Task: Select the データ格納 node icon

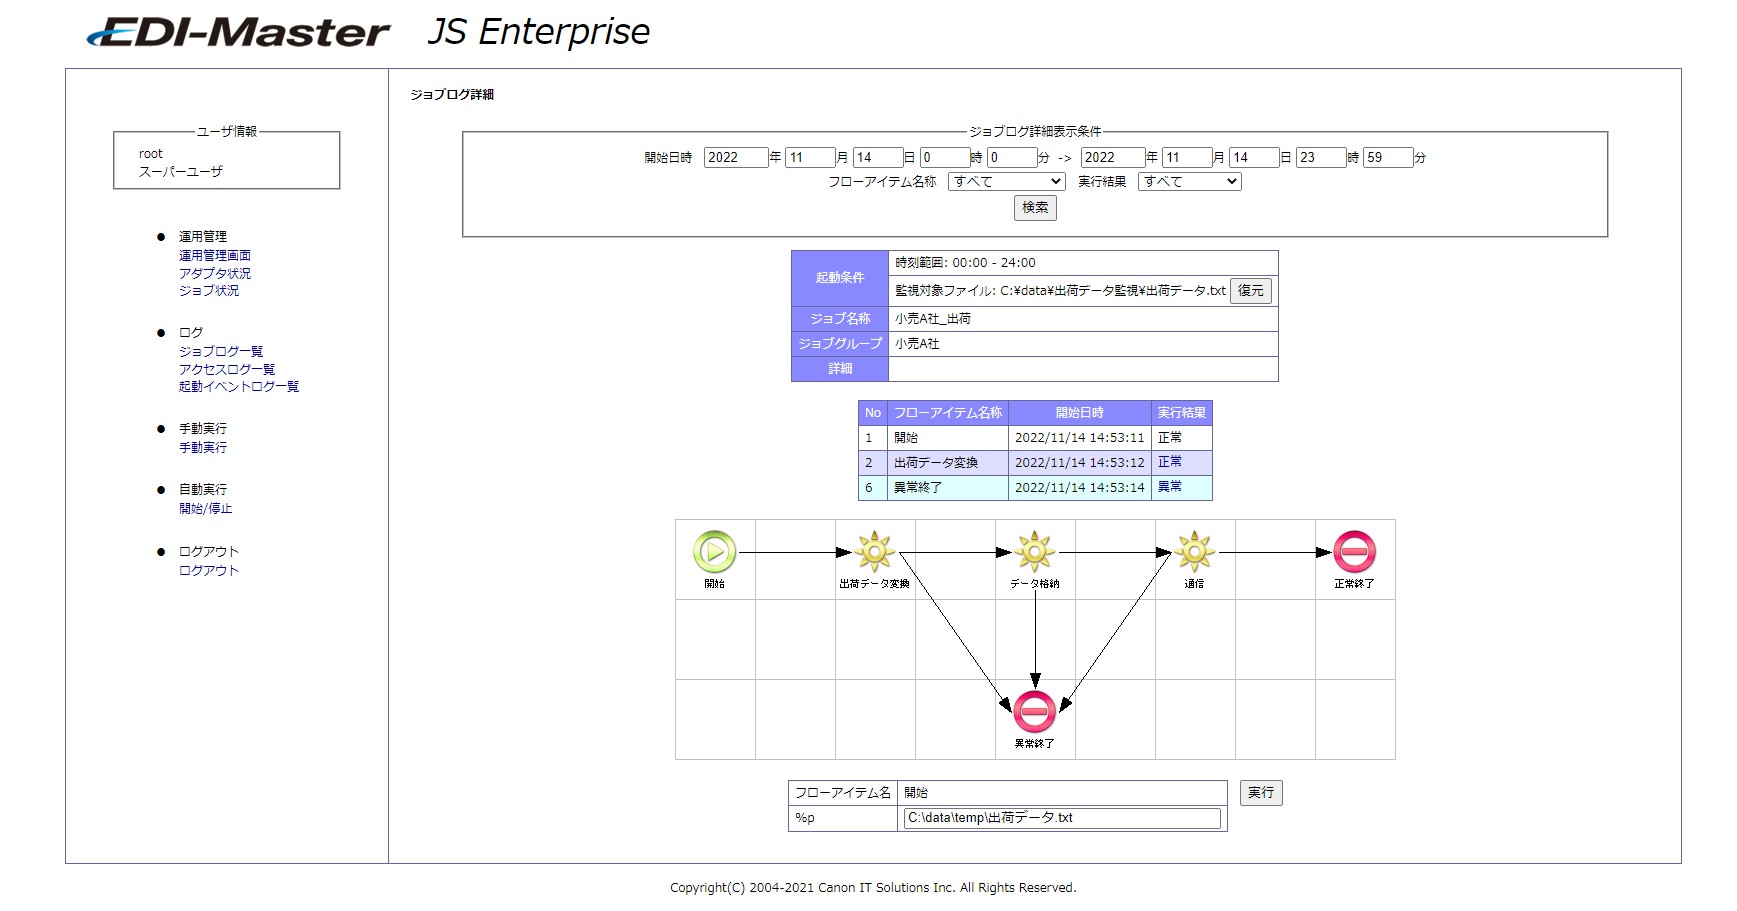Action: [x=1034, y=553]
